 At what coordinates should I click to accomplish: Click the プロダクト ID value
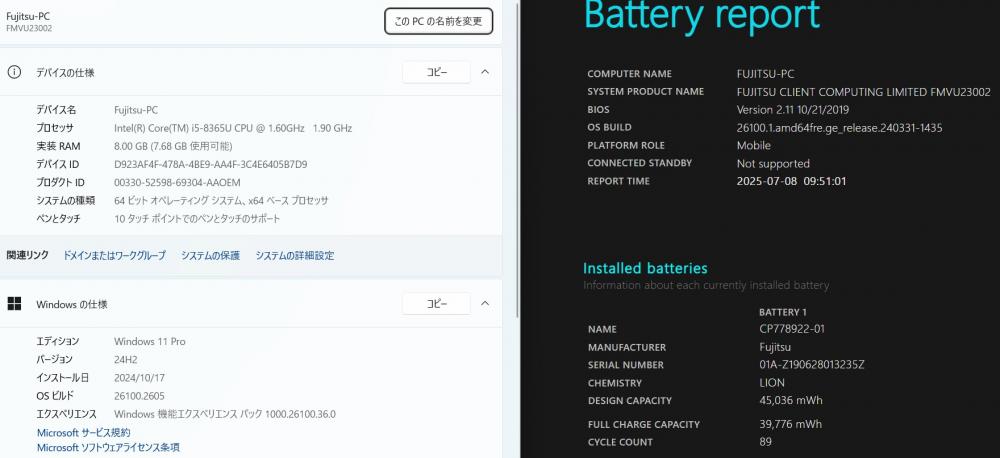click(177, 182)
